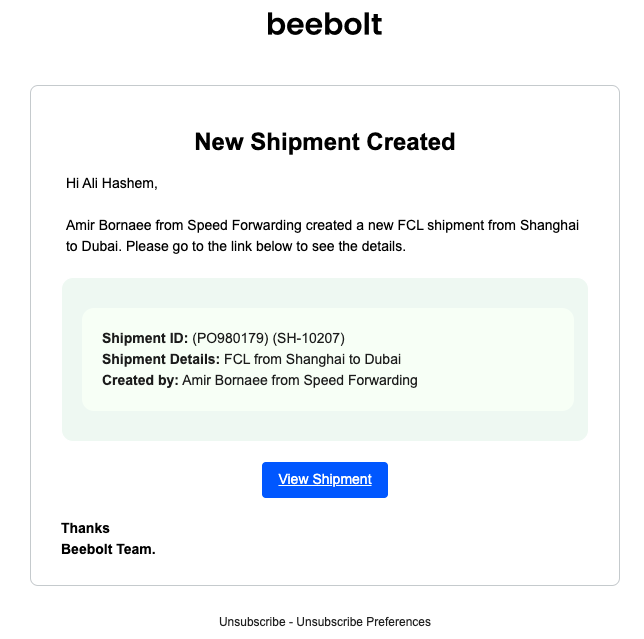Open the View Shipment button

325,480
